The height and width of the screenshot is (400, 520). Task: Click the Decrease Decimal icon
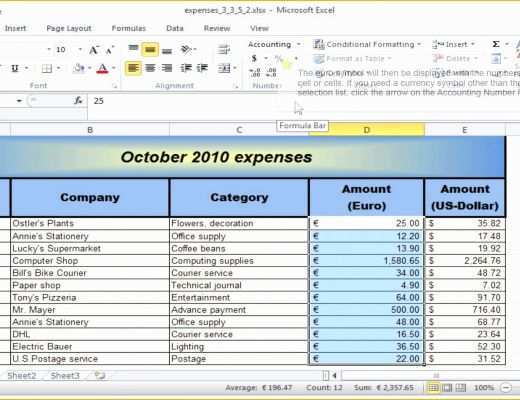click(x=272, y=72)
